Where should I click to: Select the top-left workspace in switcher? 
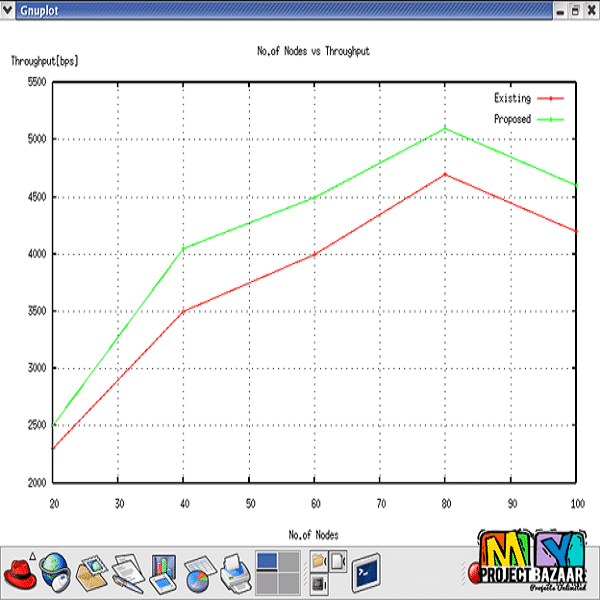click(267, 562)
